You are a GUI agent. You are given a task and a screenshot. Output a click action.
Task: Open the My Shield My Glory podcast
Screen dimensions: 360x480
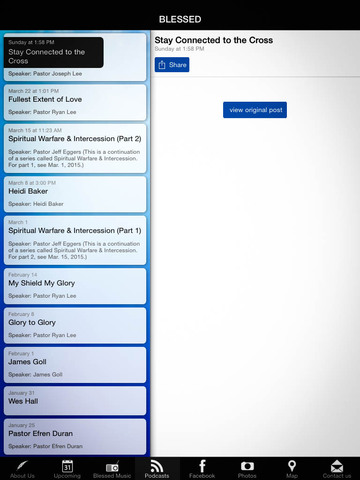pos(75,286)
